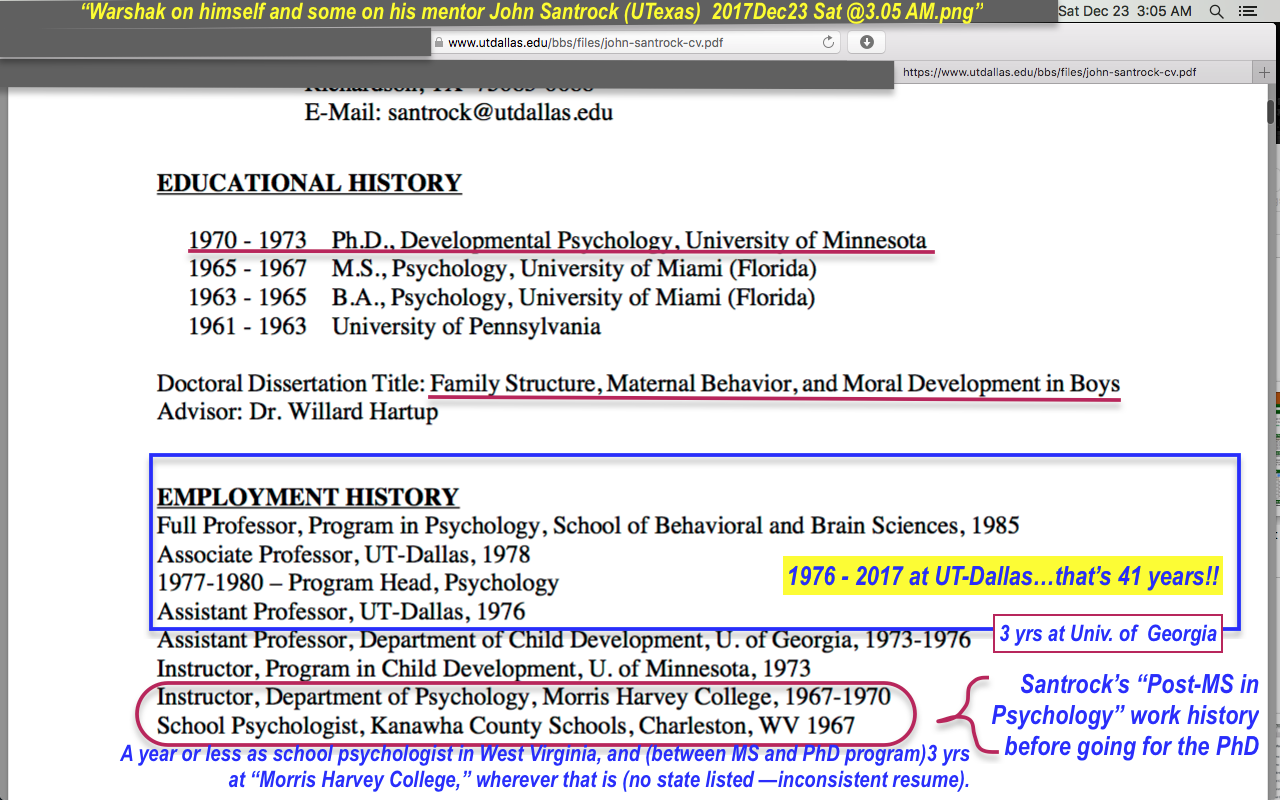Image resolution: width=1280 pixels, height=800 pixels.
Task: Select the john-santrock-cv.pdf browser tab
Action: click(x=1050, y=72)
